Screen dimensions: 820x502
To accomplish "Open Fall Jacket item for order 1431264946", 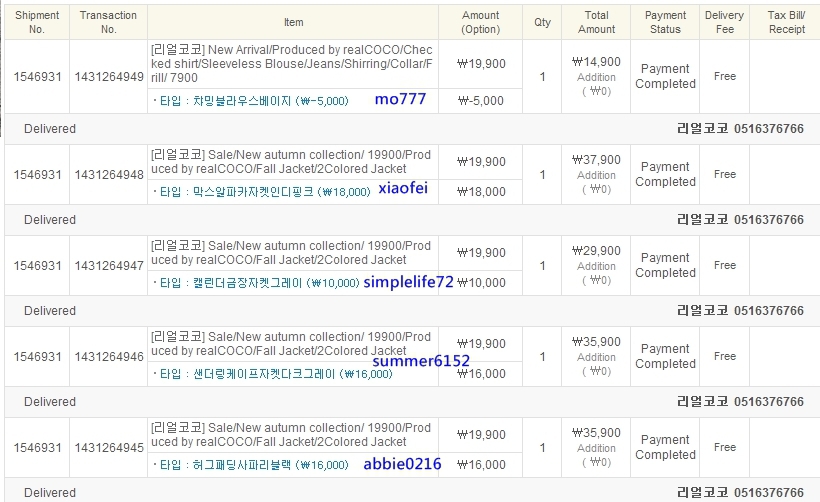I will 291,344.
